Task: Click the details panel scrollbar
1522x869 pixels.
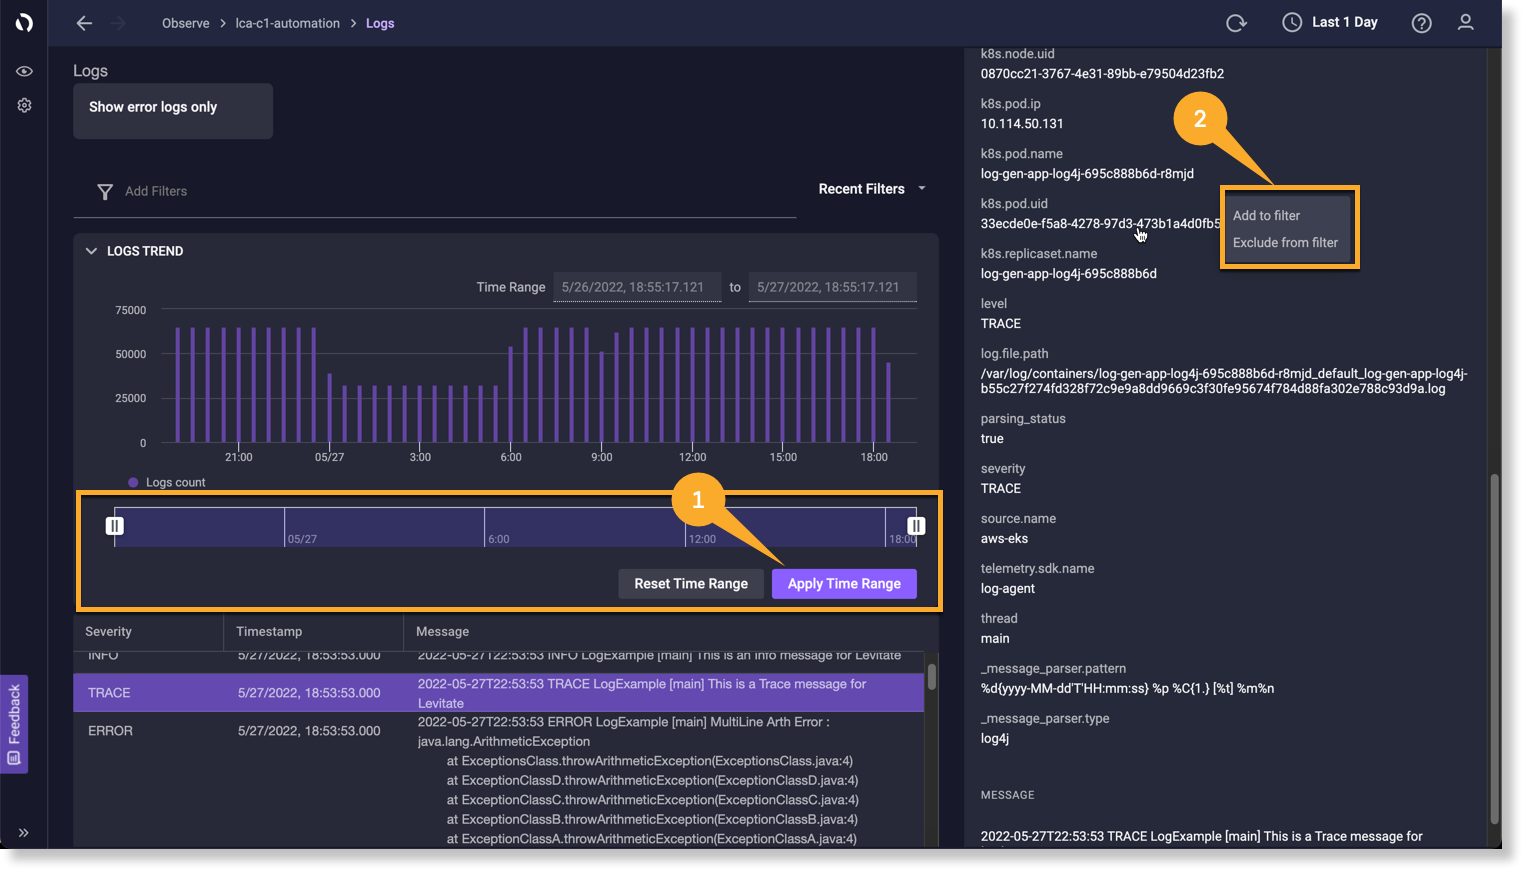Action: (x=1495, y=648)
